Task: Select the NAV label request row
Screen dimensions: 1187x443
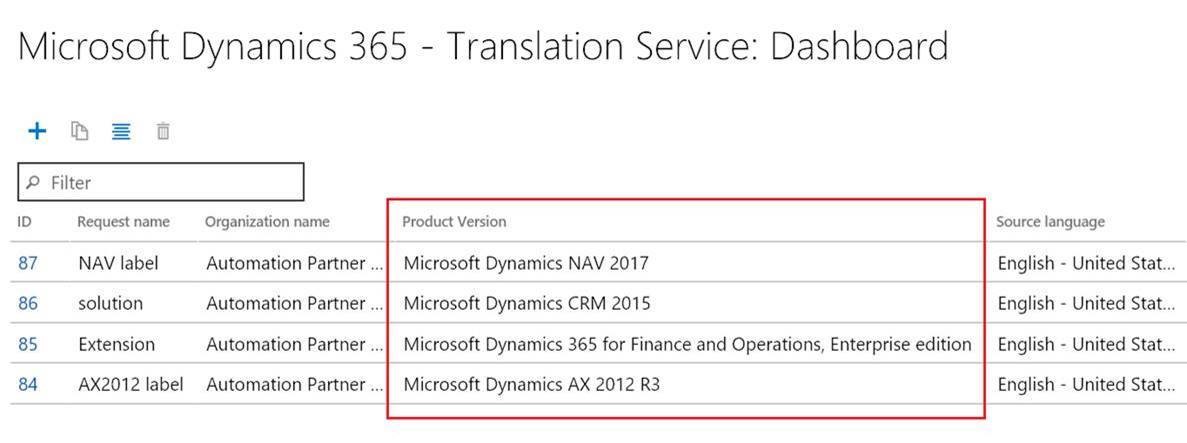Action: click(x=118, y=264)
